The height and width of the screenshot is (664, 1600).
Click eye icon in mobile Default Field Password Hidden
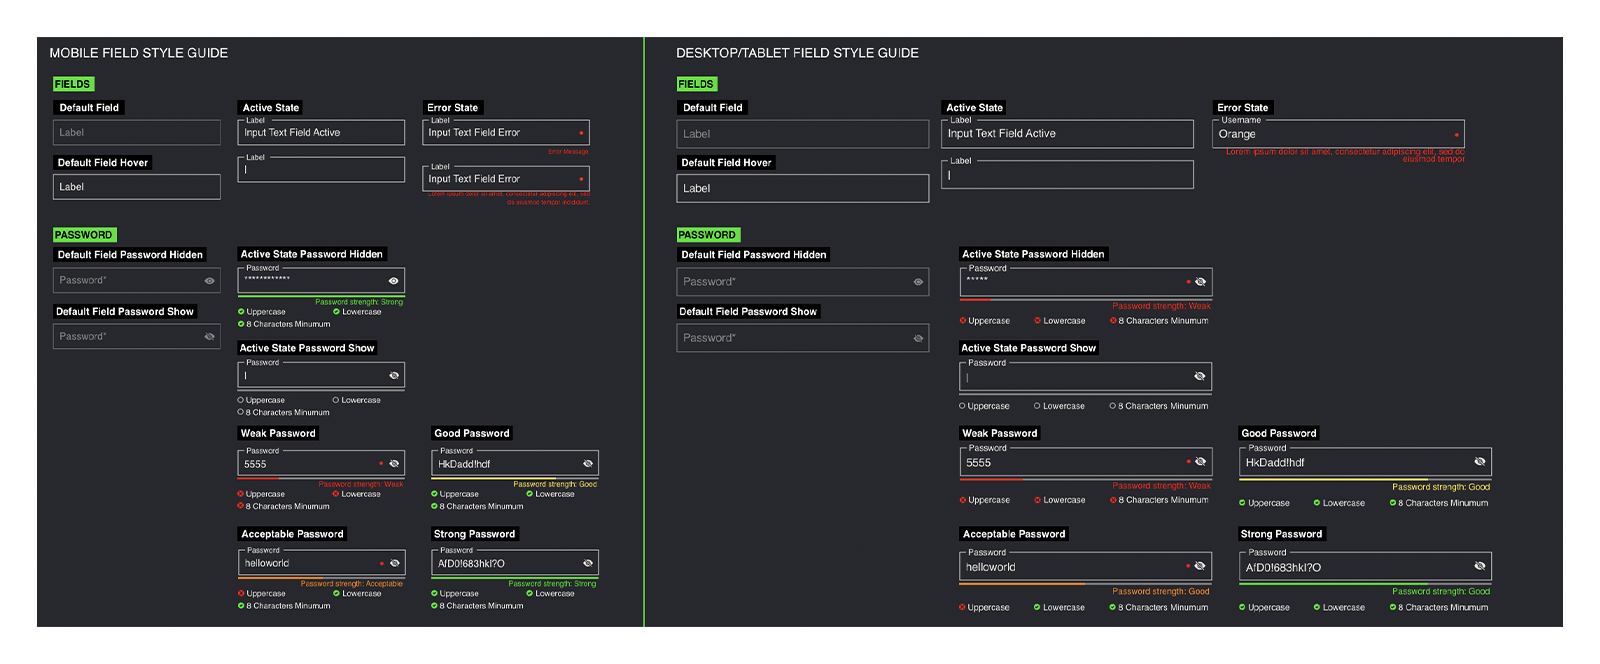point(209,281)
